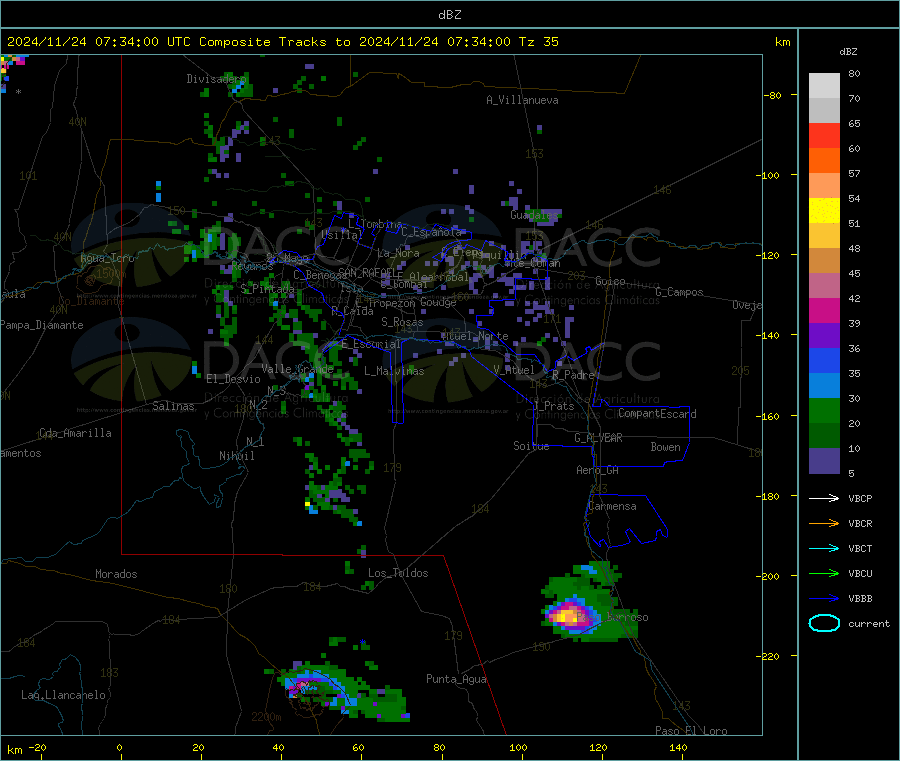Select the slate purple 5-10 dBZ band
The image size is (900, 761).
point(824,461)
